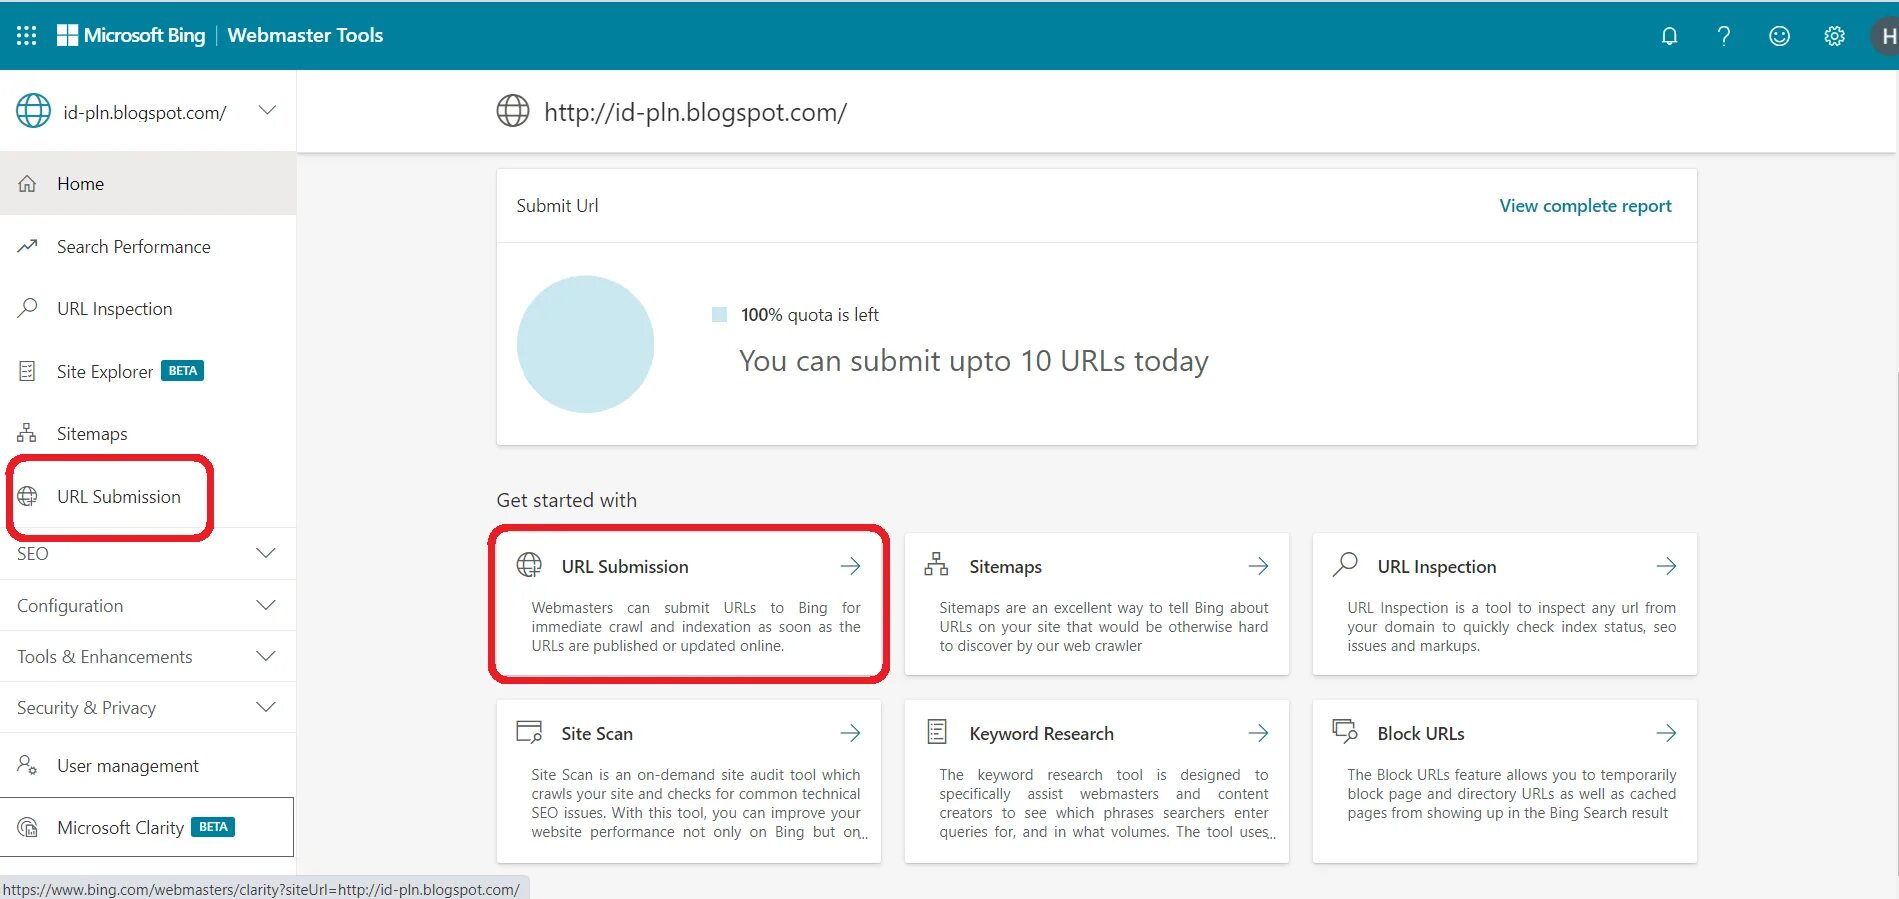Screen dimensions: 1899x899
Task: Click the globe icon on the URL Submission card
Action: pyautogui.click(x=529, y=564)
